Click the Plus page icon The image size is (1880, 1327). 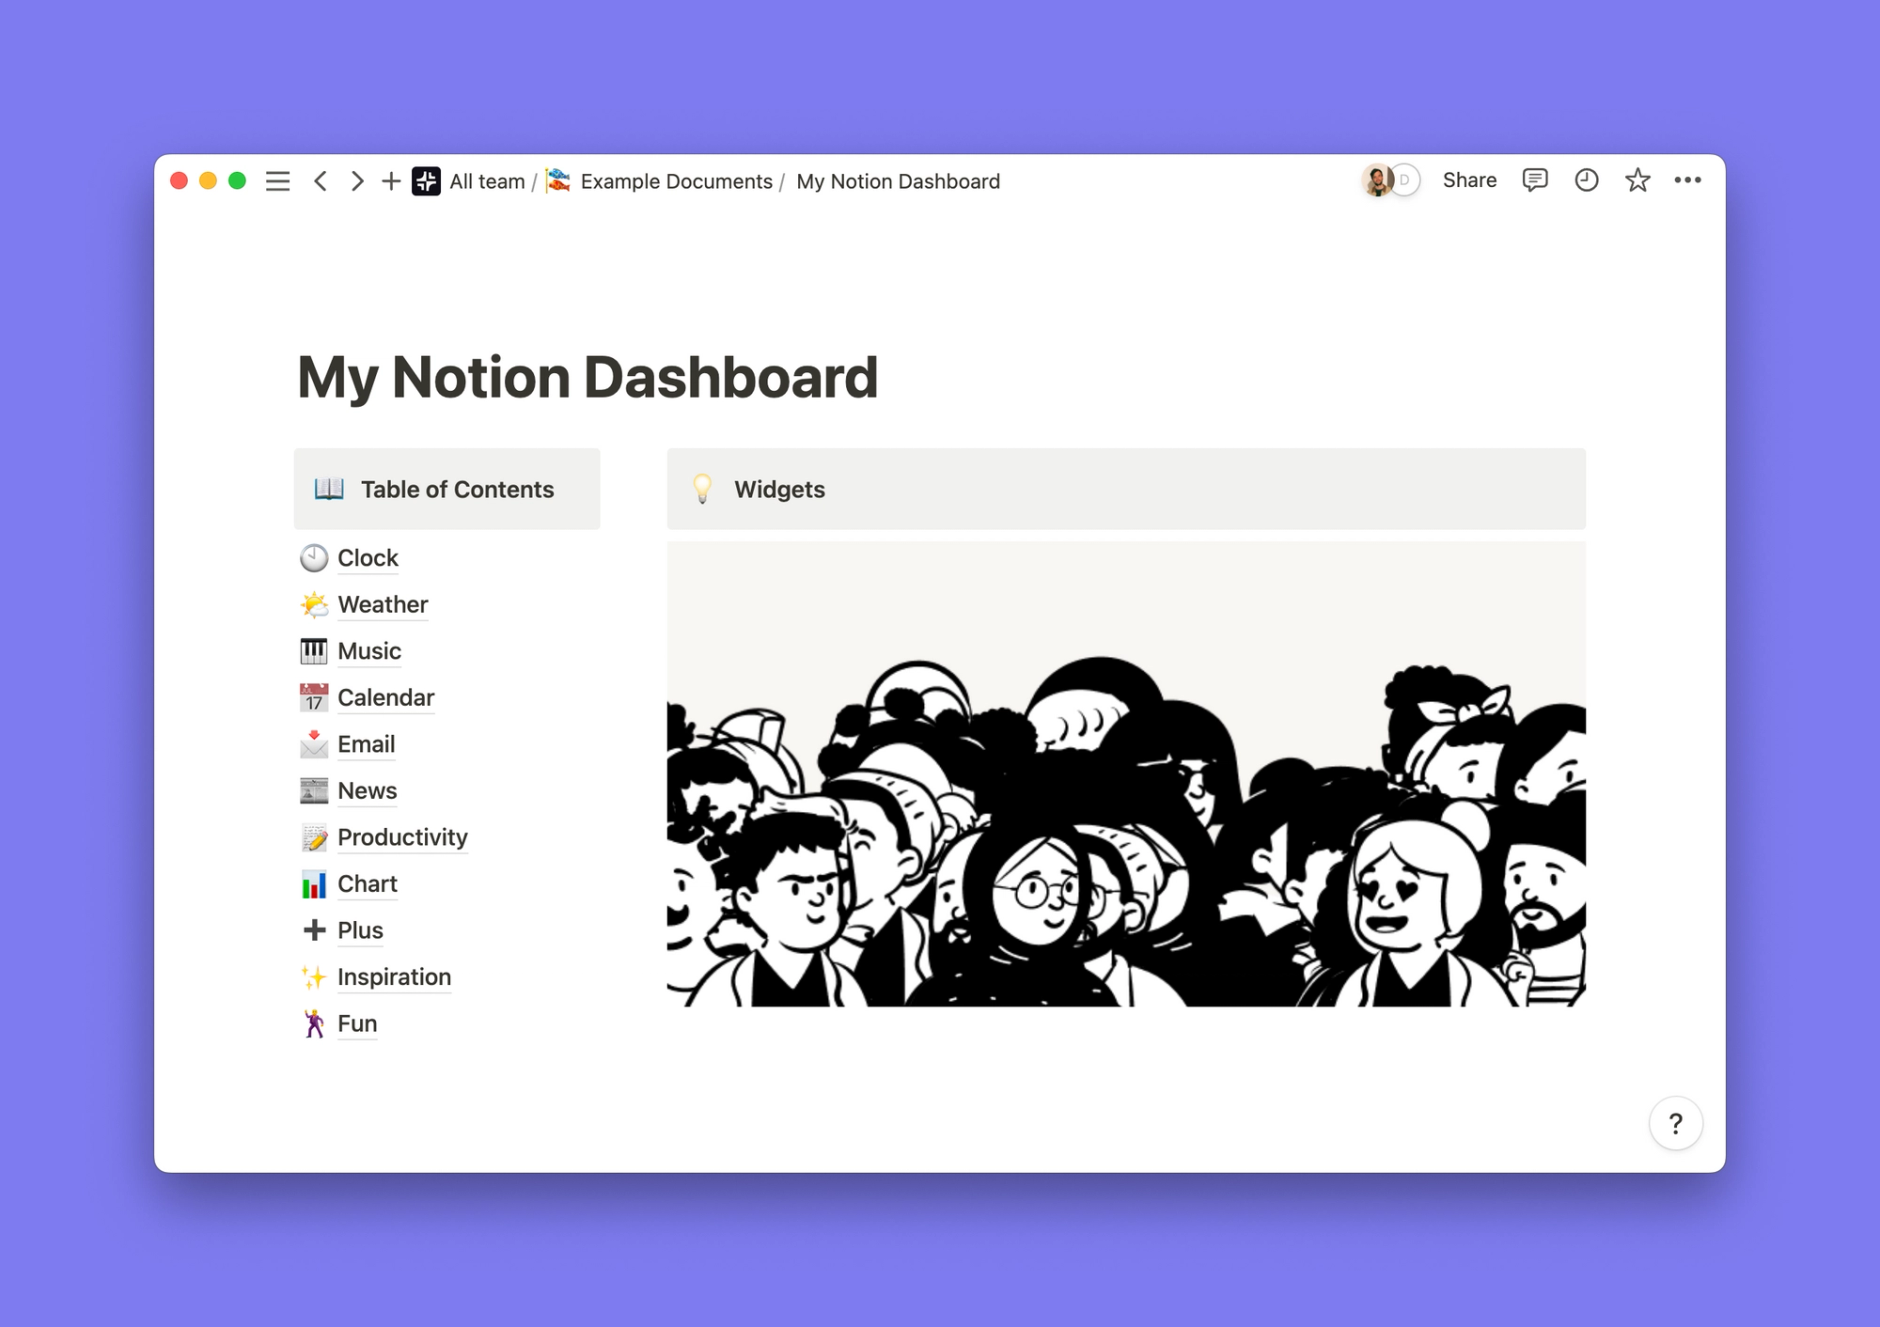coord(314,930)
